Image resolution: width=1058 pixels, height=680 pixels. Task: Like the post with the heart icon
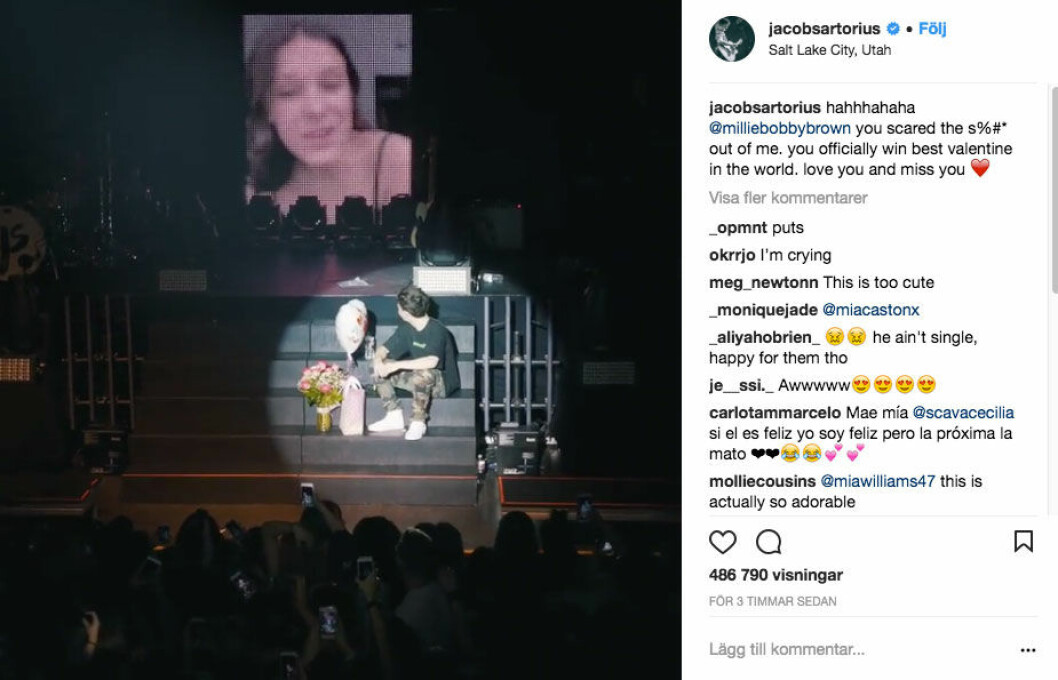[722, 542]
